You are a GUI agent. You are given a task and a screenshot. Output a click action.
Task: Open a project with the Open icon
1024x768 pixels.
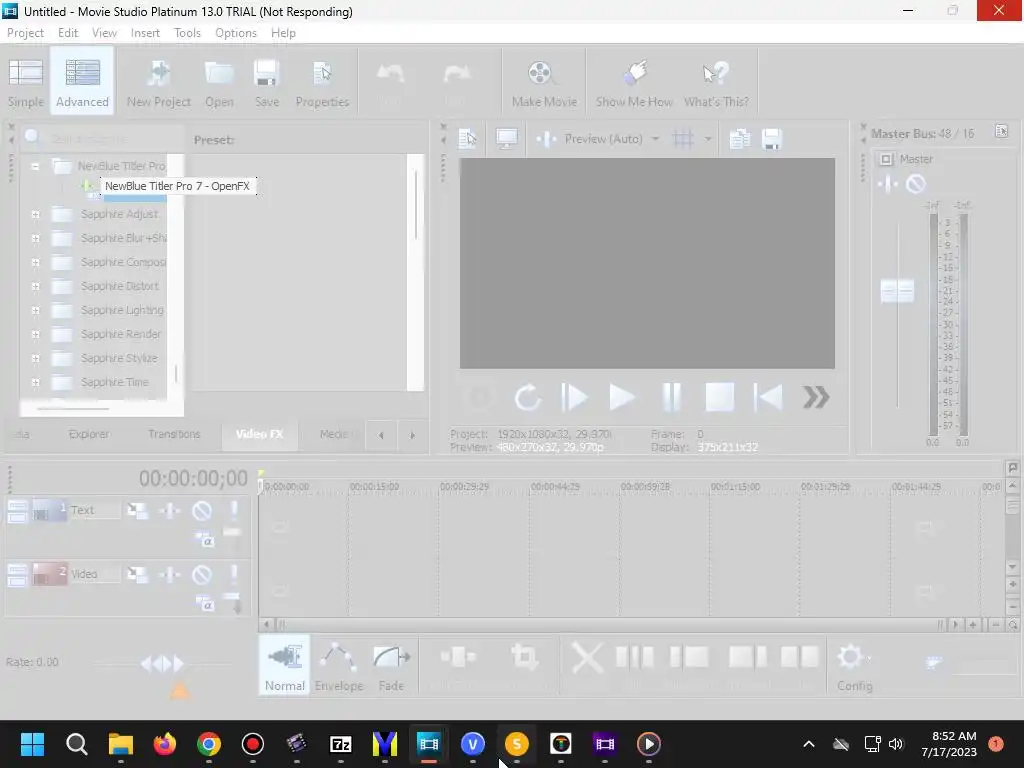219,82
